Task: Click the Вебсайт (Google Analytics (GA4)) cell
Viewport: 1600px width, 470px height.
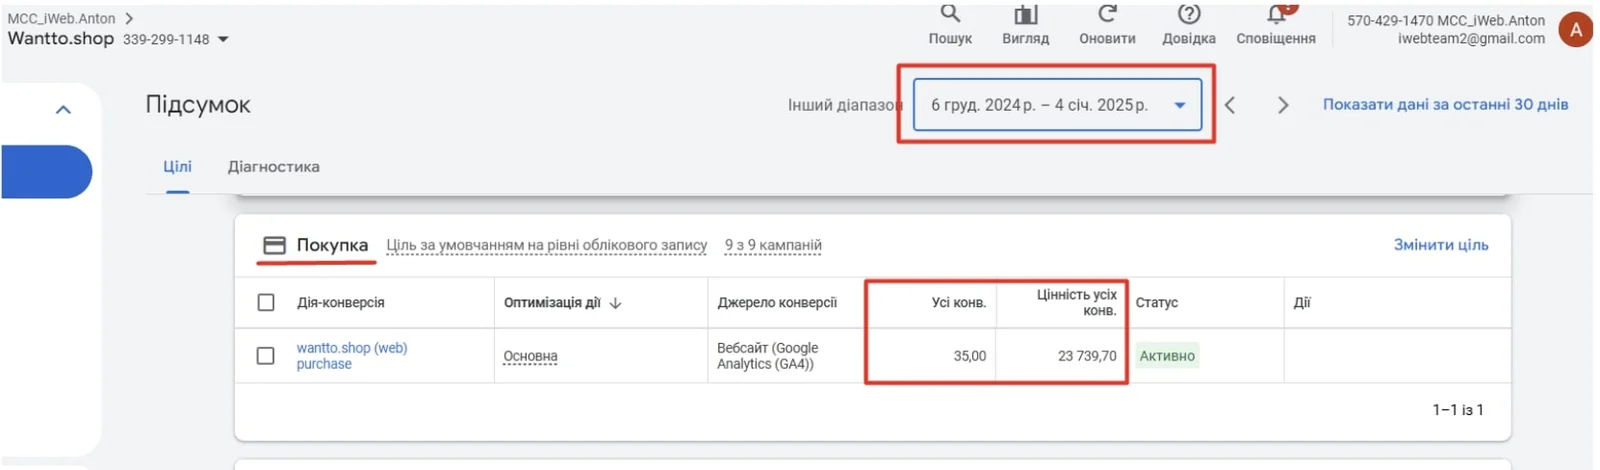Action: tap(767, 356)
